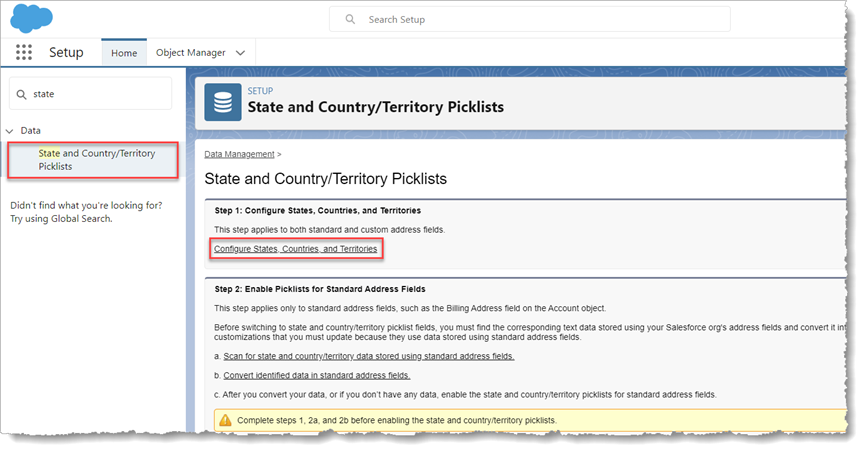Focus the Search Setup field
865x452 pixels.
coord(530,19)
